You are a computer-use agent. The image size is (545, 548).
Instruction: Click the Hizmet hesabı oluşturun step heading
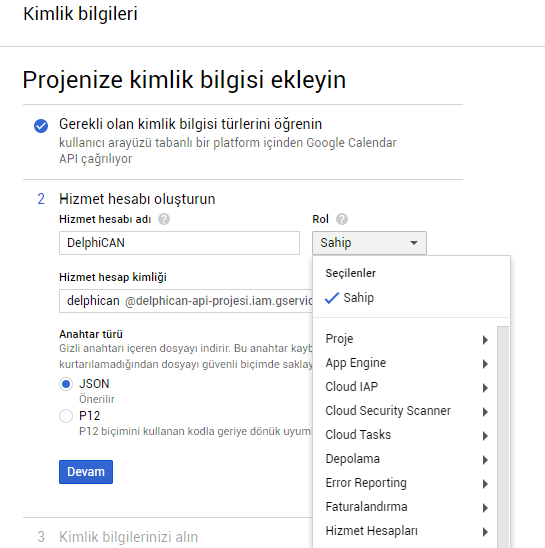pos(137,199)
